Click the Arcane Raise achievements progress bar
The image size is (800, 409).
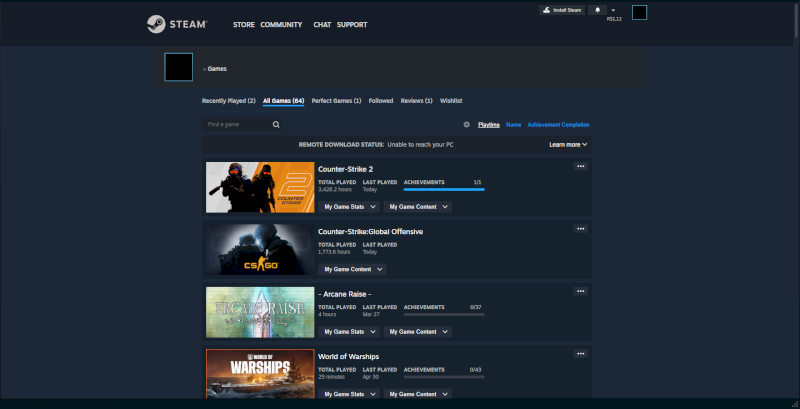[x=444, y=314]
